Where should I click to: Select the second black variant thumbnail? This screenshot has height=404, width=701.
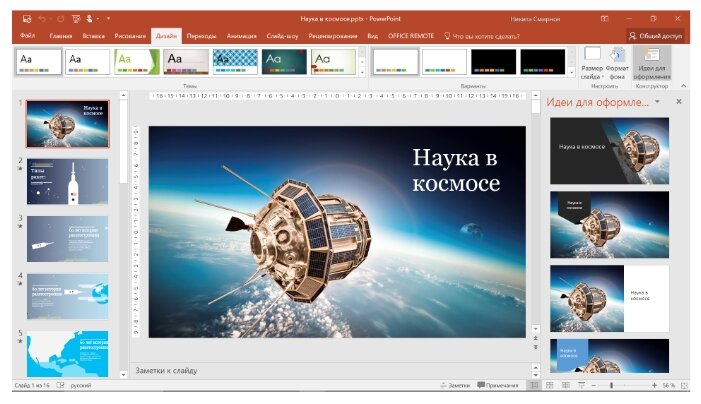pos(543,62)
